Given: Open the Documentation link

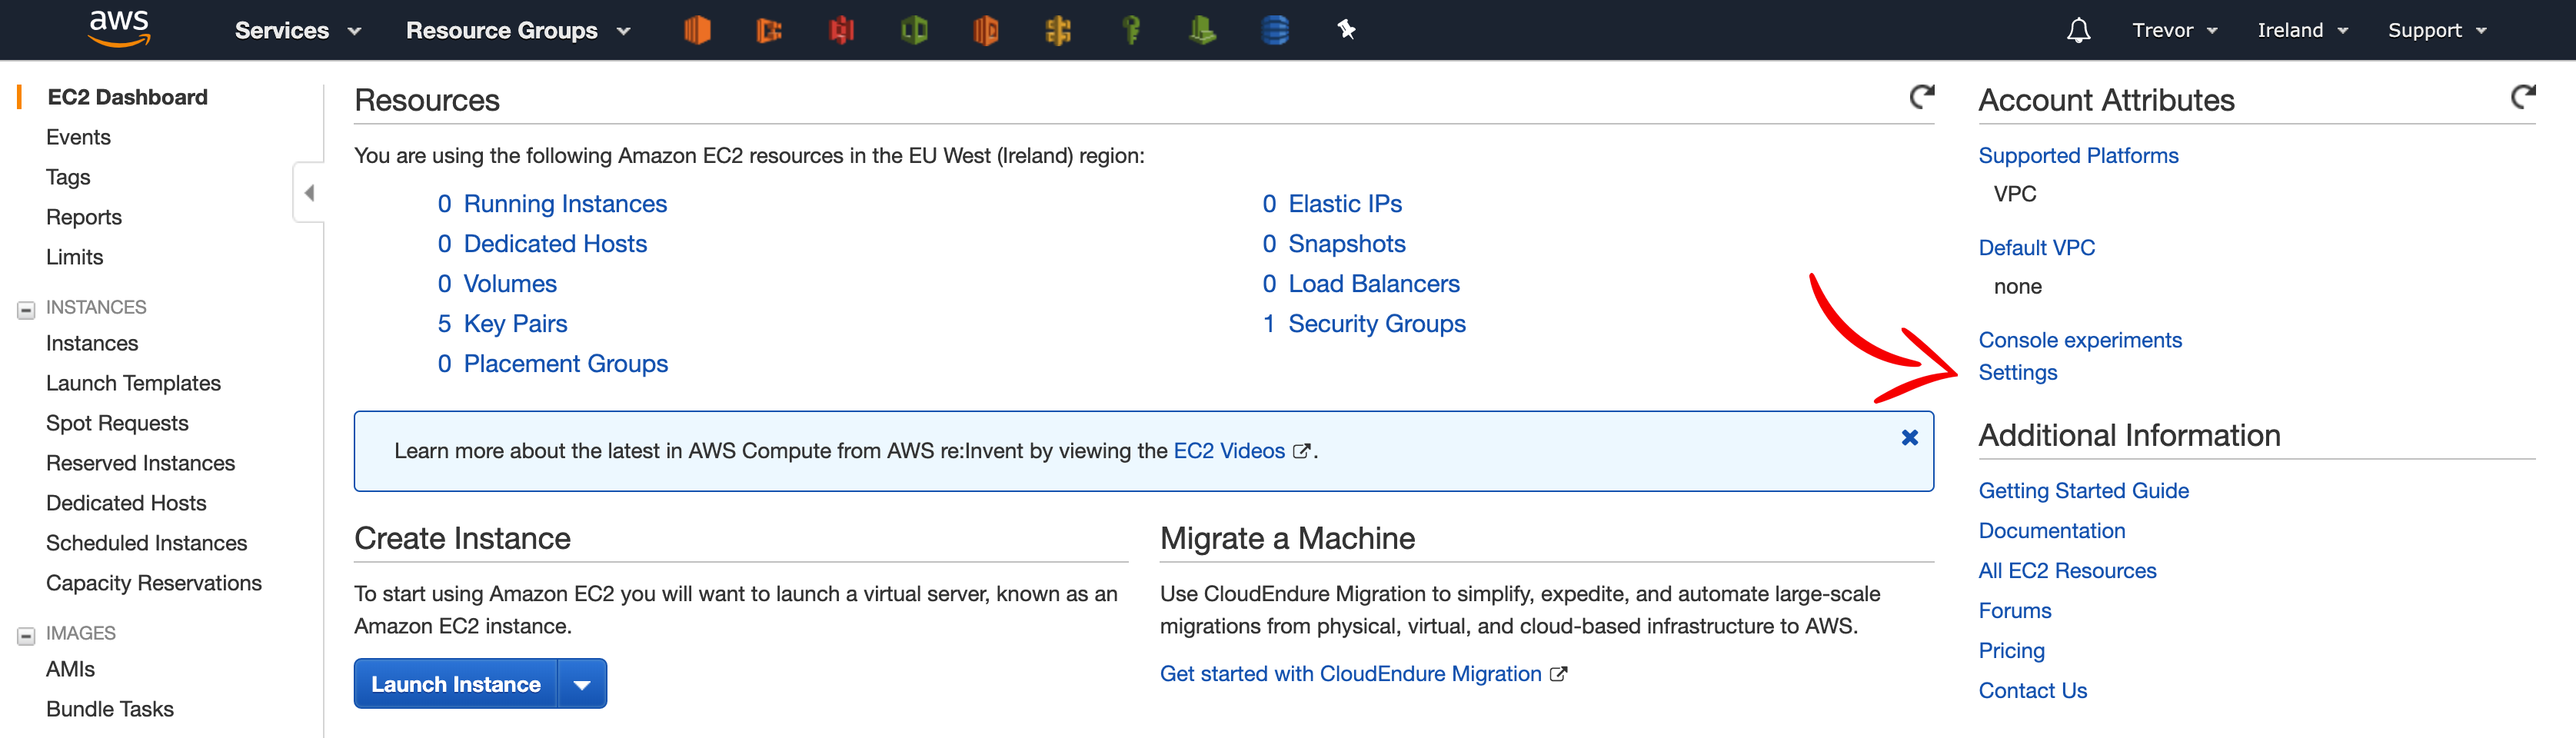Looking at the screenshot, I should click(2051, 531).
